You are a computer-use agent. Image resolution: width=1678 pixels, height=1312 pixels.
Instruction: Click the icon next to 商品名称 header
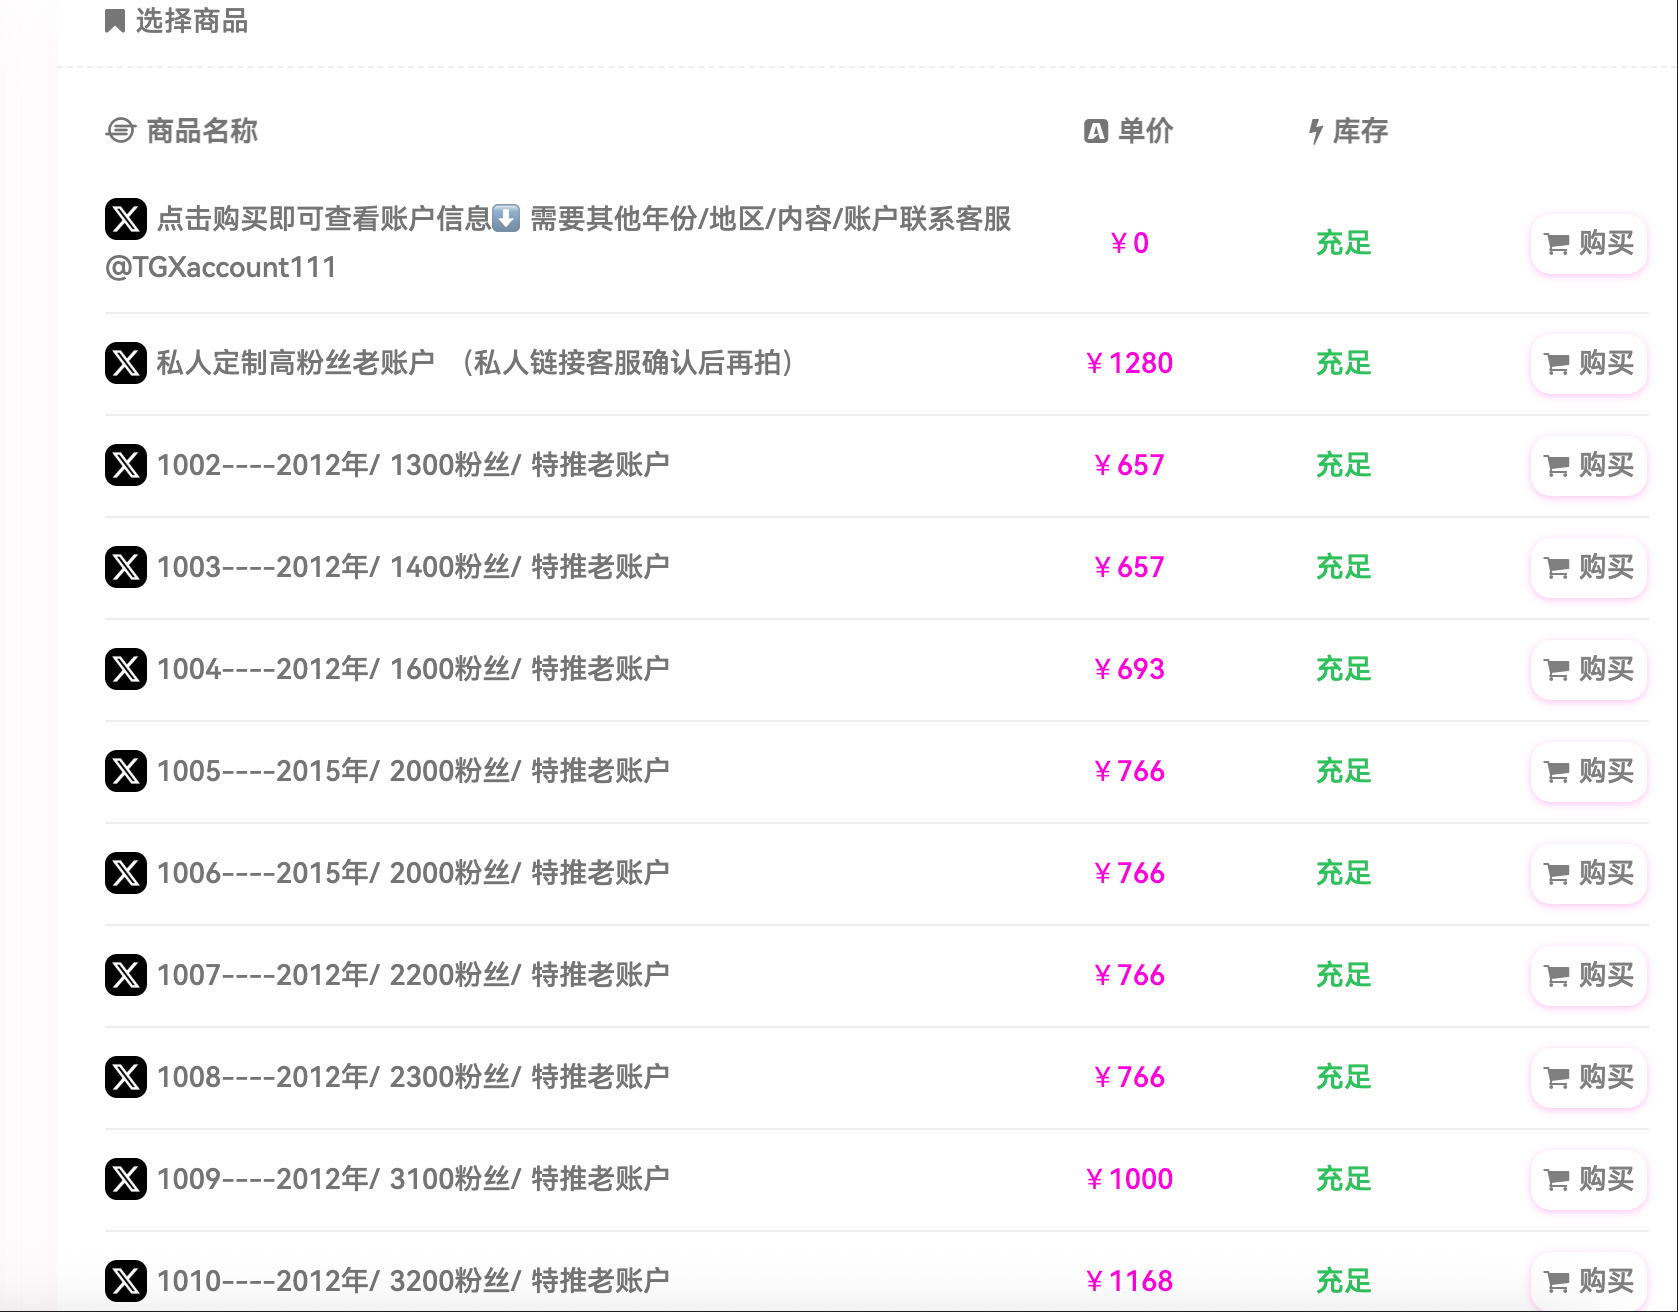coord(120,131)
